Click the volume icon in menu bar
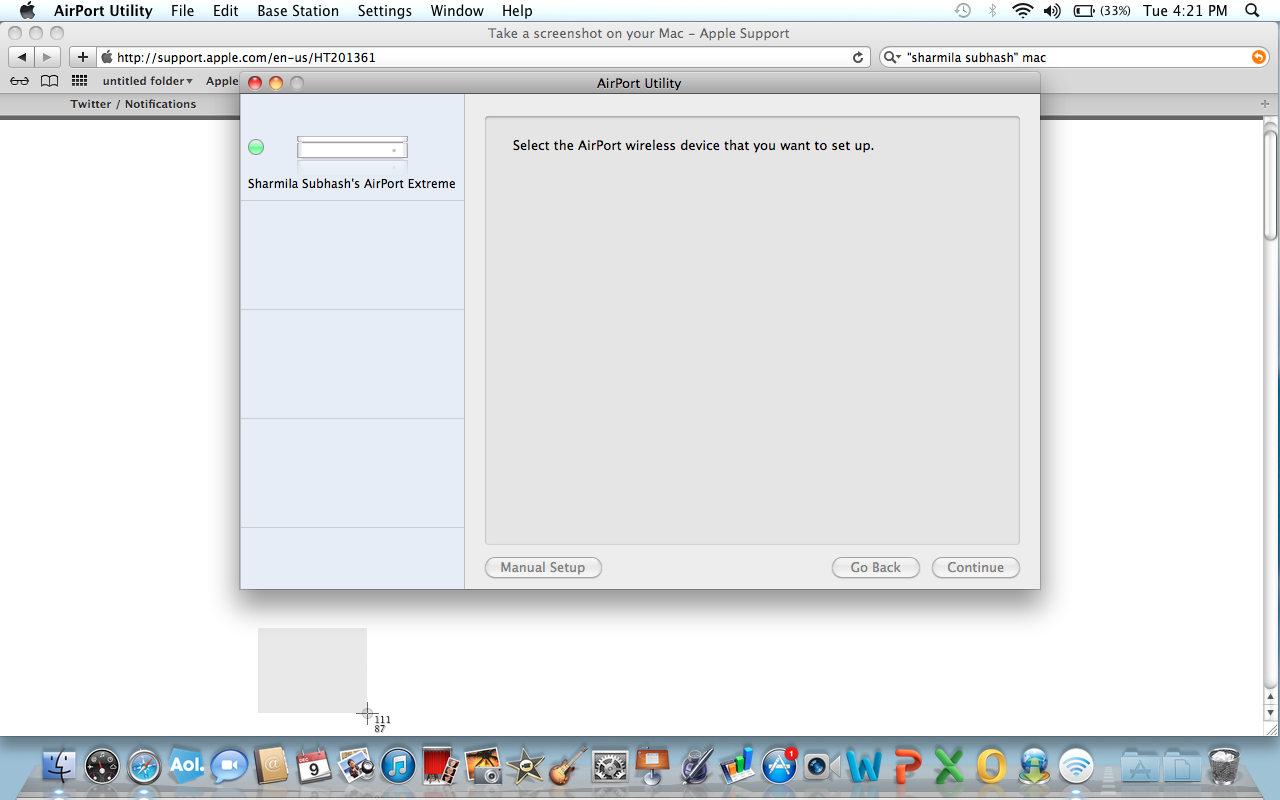This screenshot has height=800, width=1280. point(1052,11)
